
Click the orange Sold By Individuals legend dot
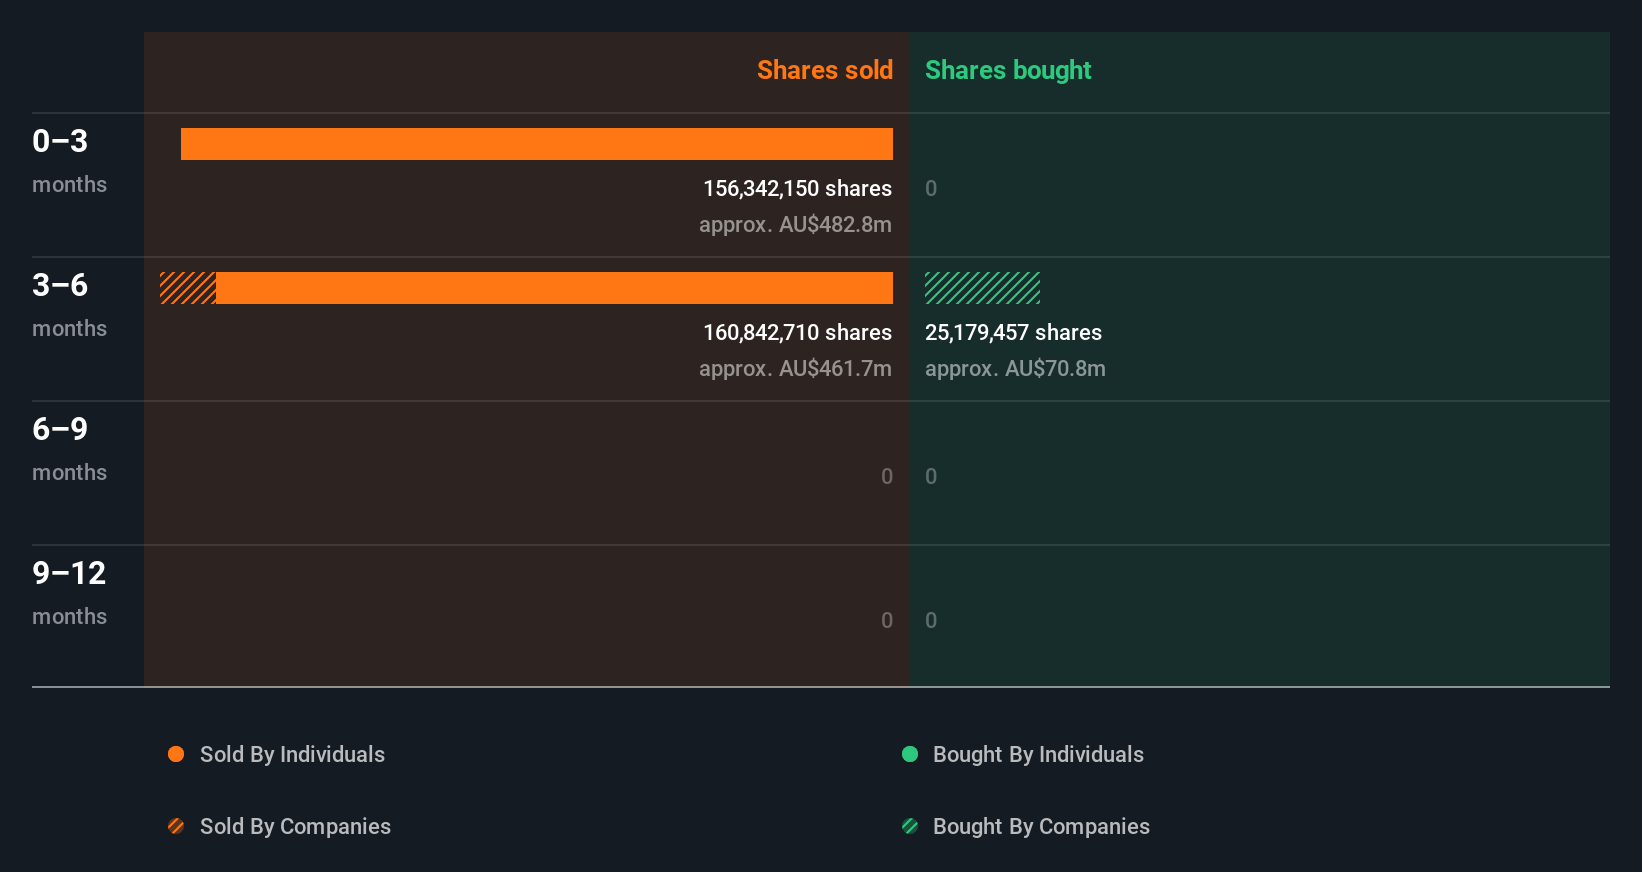pyautogui.click(x=176, y=754)
